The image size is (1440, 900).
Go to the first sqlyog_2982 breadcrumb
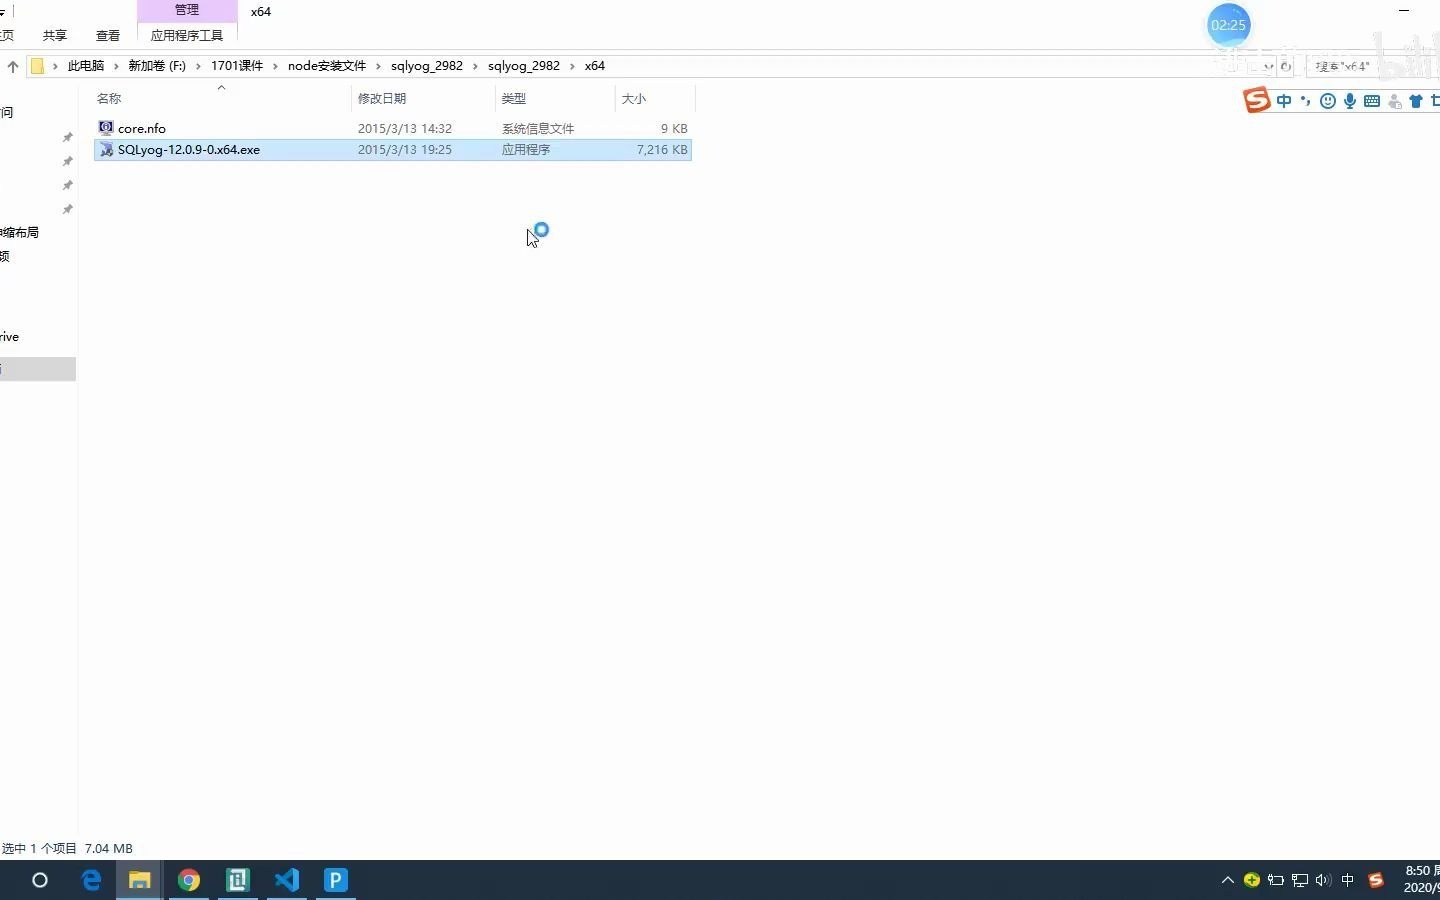click(427, 66)
